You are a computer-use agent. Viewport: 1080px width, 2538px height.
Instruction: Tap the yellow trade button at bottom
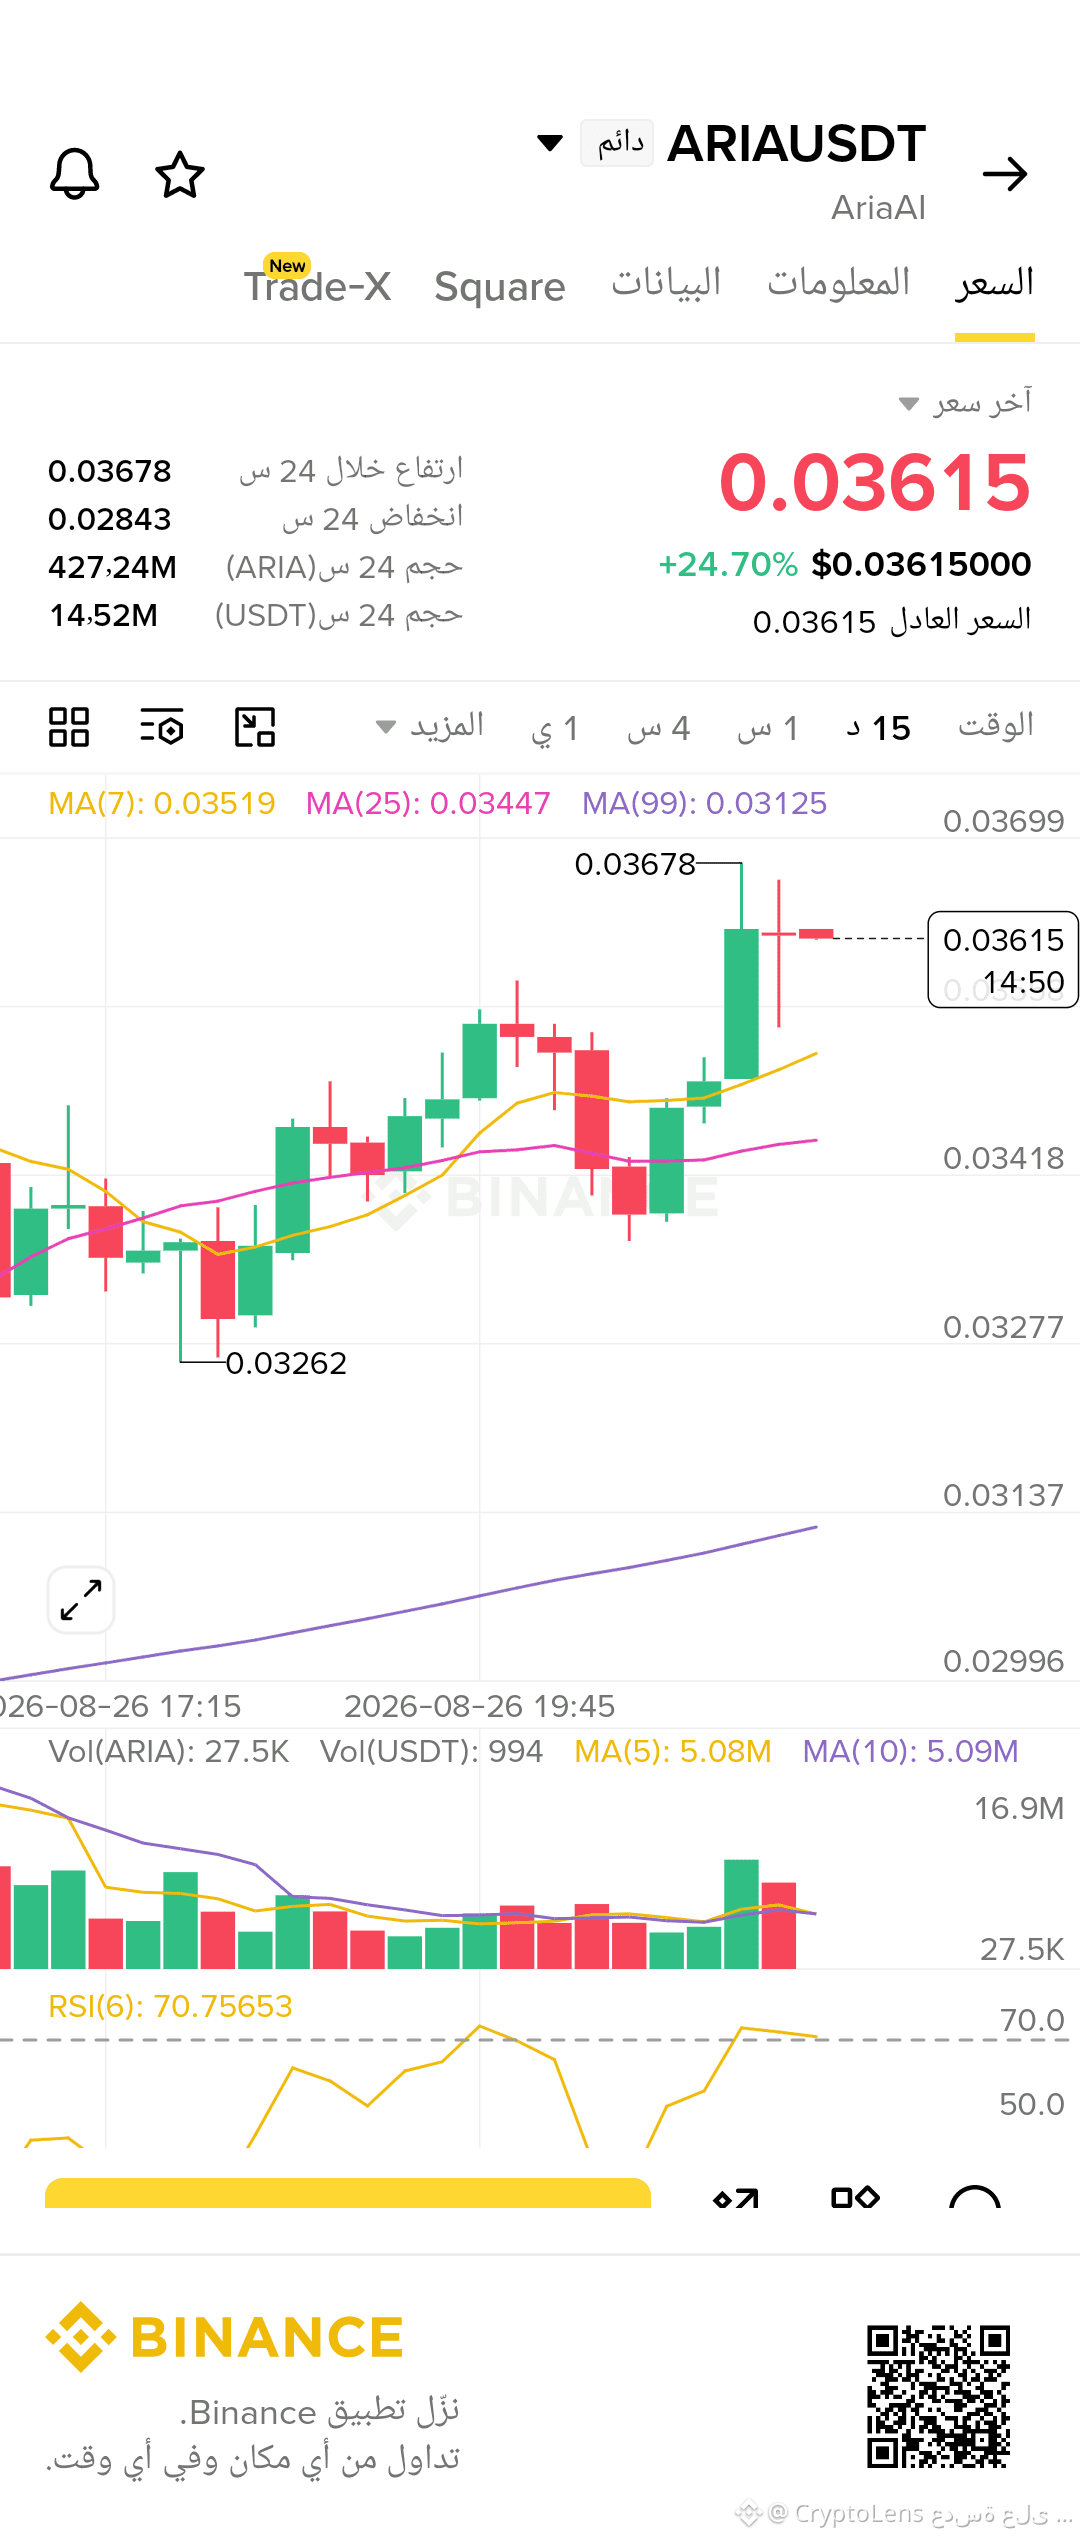[348, 2191]
